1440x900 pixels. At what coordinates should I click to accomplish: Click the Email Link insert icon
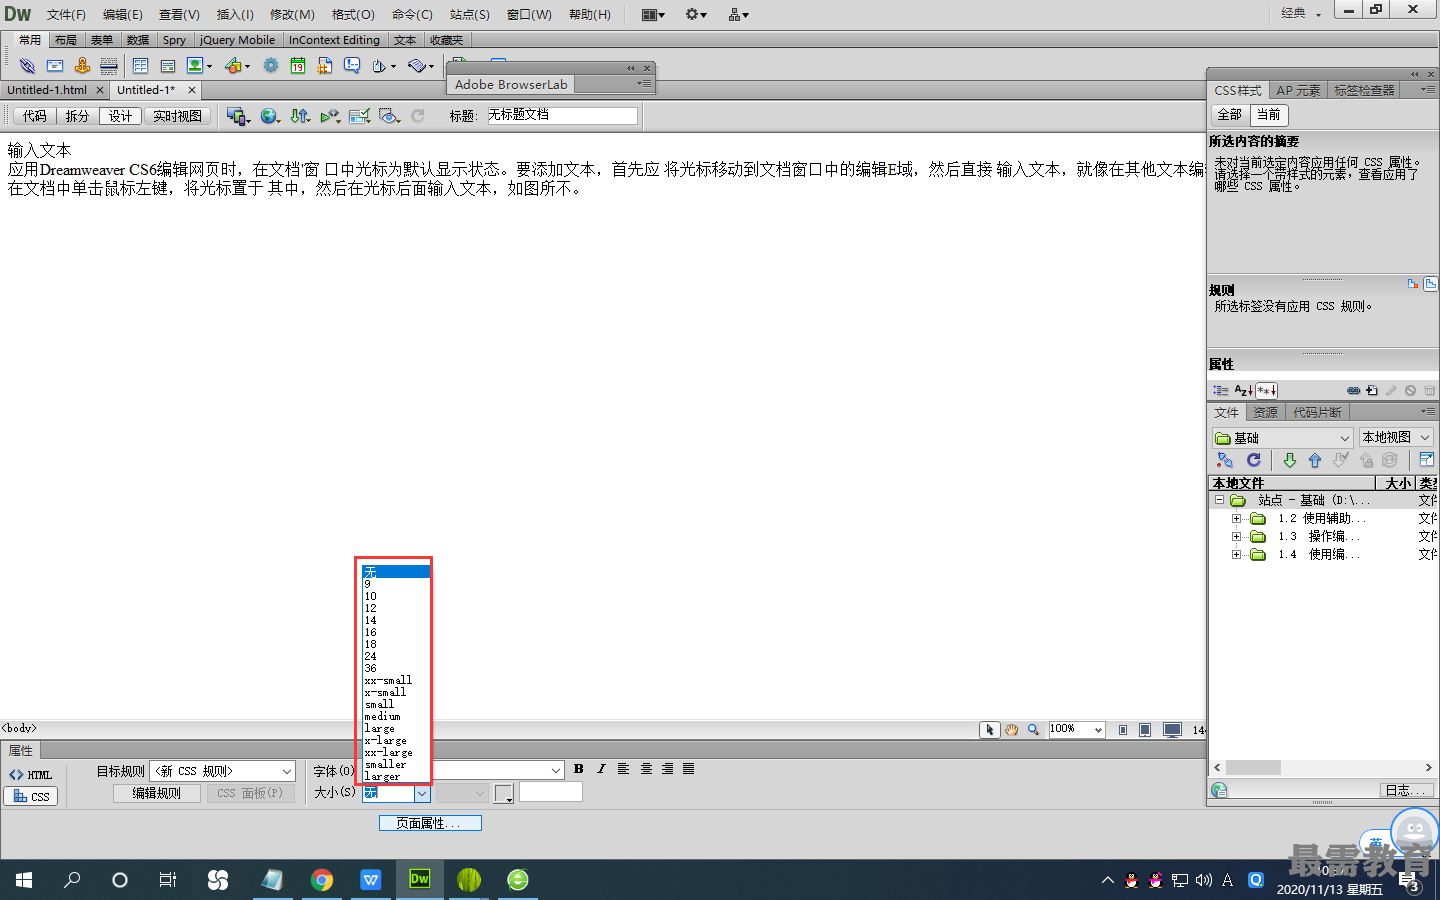(x=55, y=66)
